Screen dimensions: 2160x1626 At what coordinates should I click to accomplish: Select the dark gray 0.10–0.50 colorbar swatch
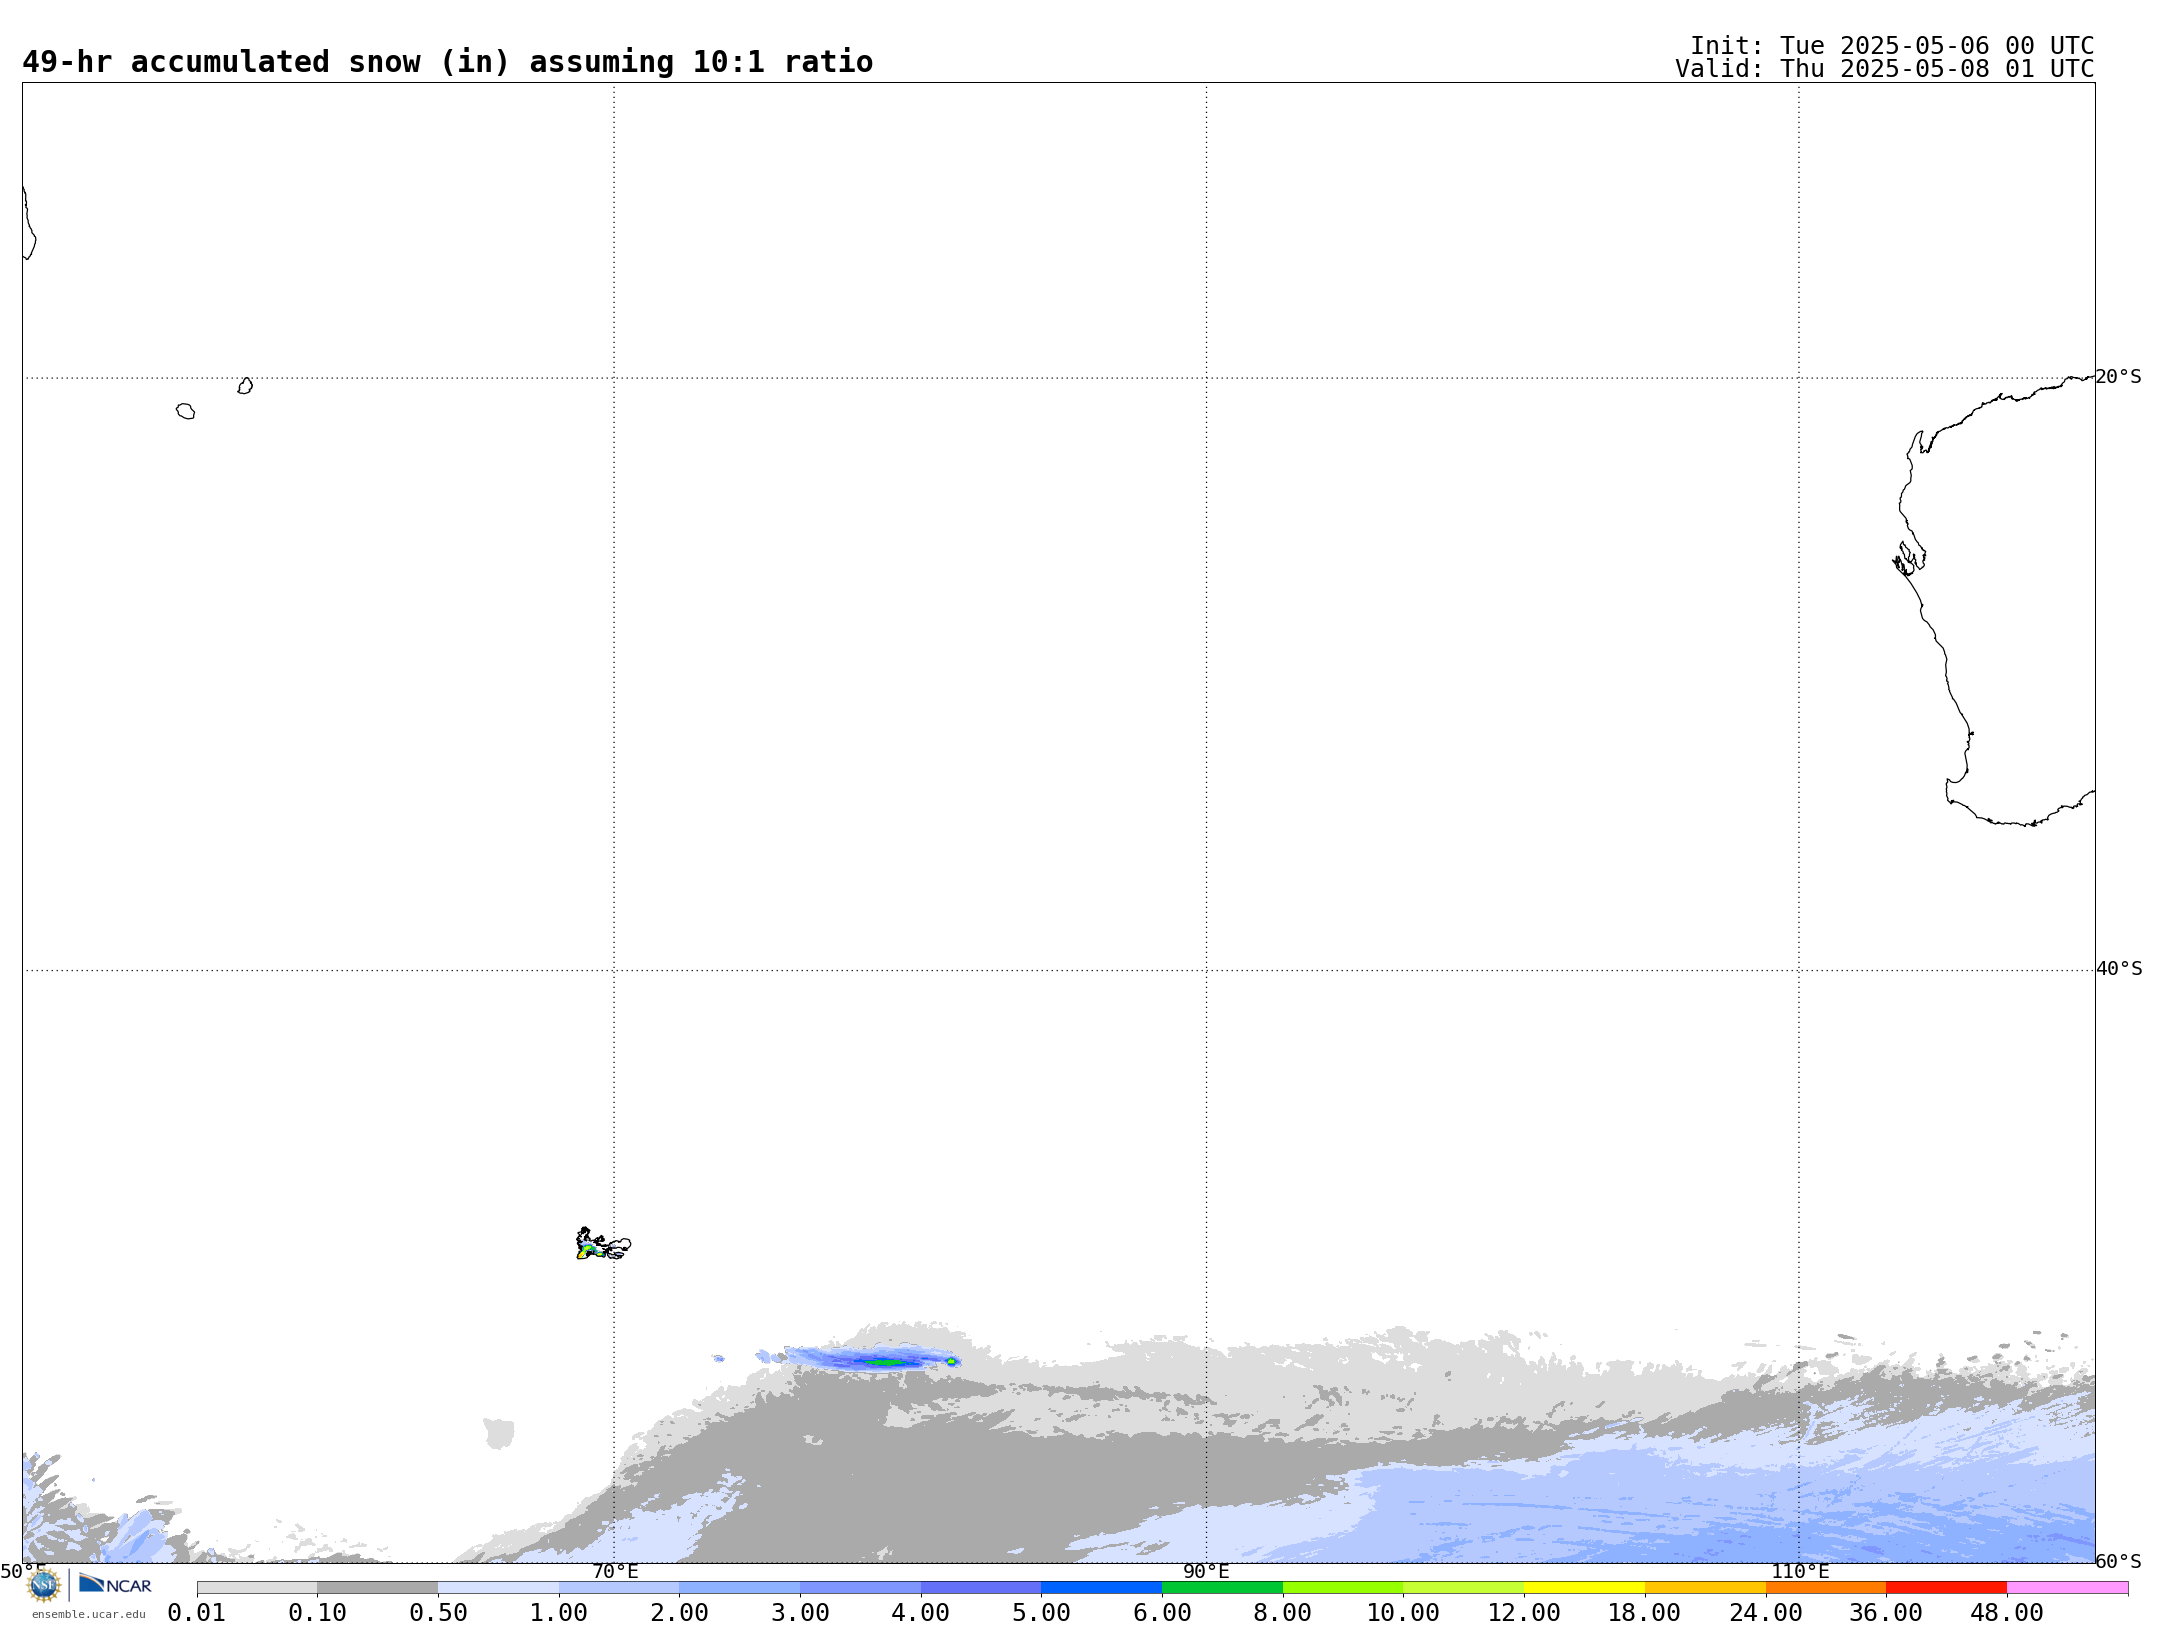coord(377,1588)
